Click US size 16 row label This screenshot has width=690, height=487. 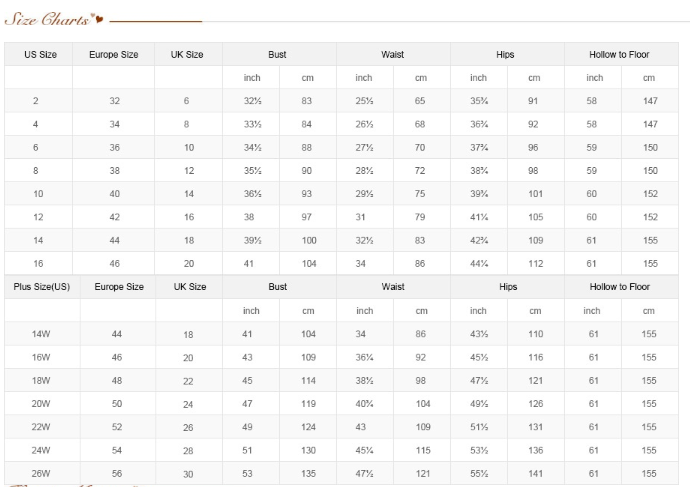38,264
